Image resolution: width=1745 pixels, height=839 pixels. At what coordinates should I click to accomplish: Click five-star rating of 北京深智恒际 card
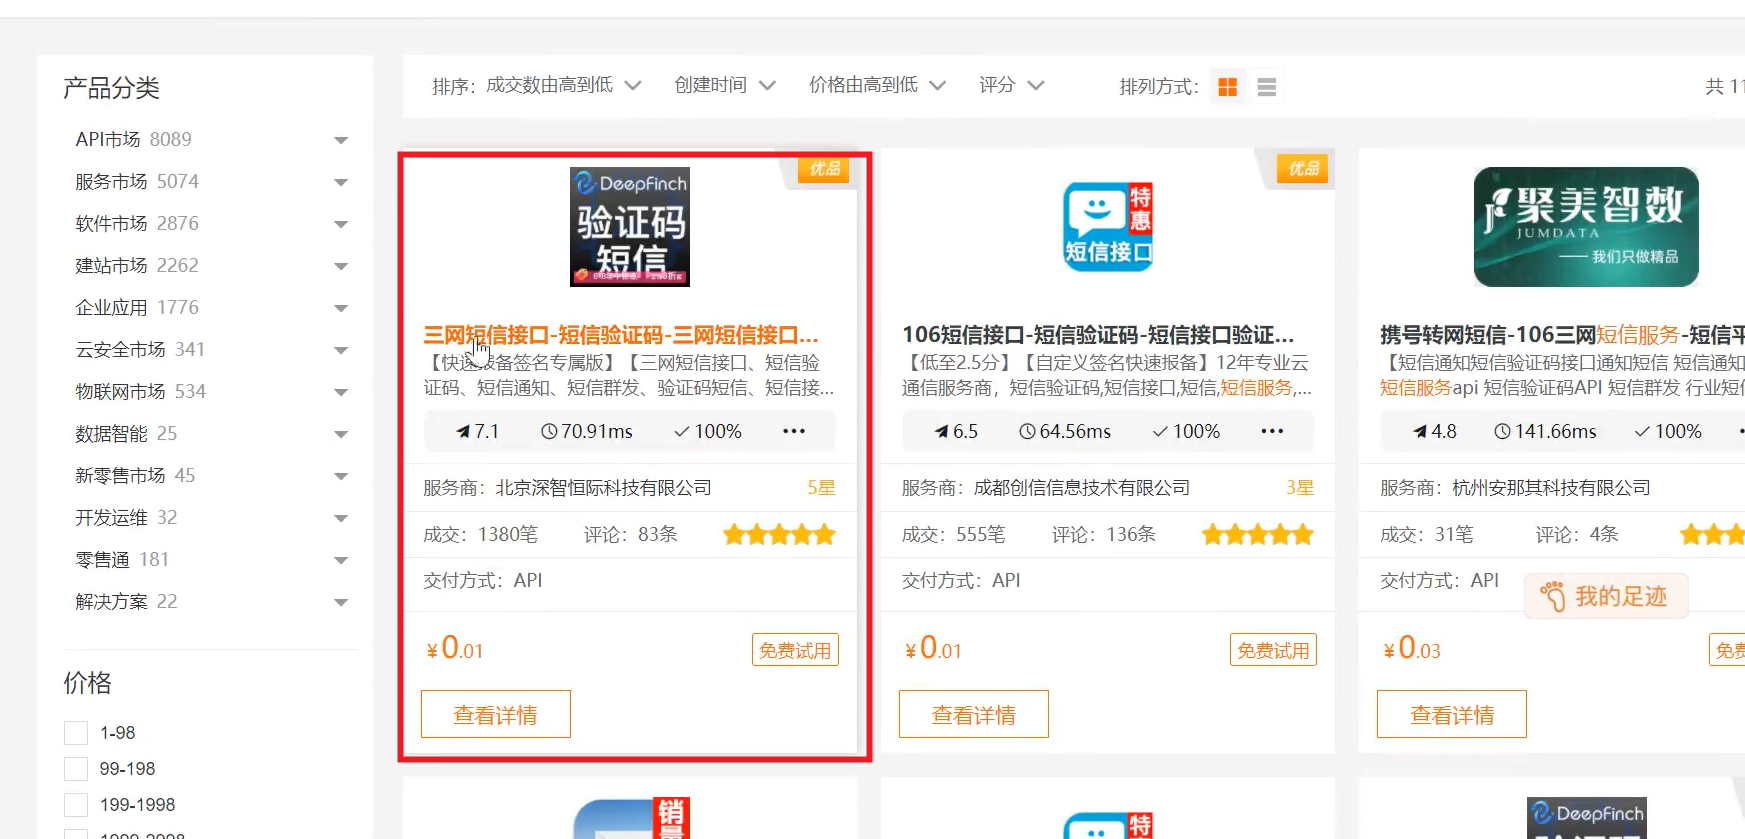point(779,535)
